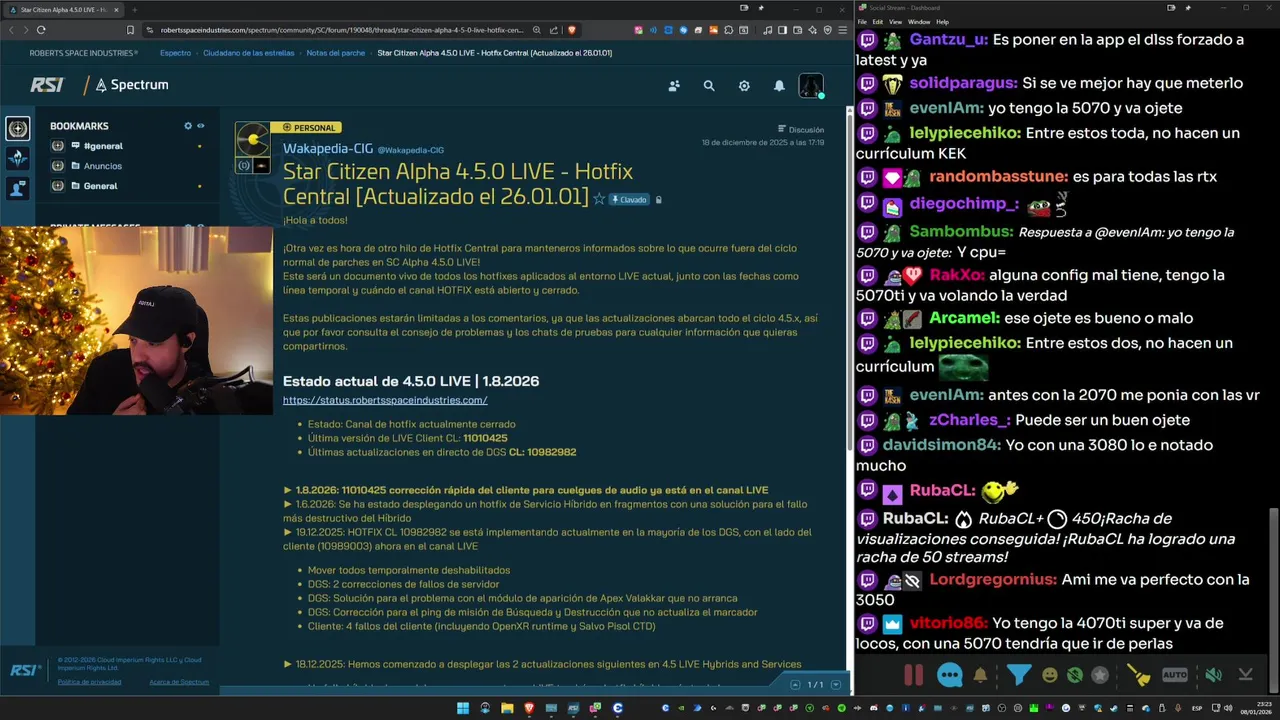Open Spectrum settings gear in the header
The image size is (1280, 720).
point(744,86)
